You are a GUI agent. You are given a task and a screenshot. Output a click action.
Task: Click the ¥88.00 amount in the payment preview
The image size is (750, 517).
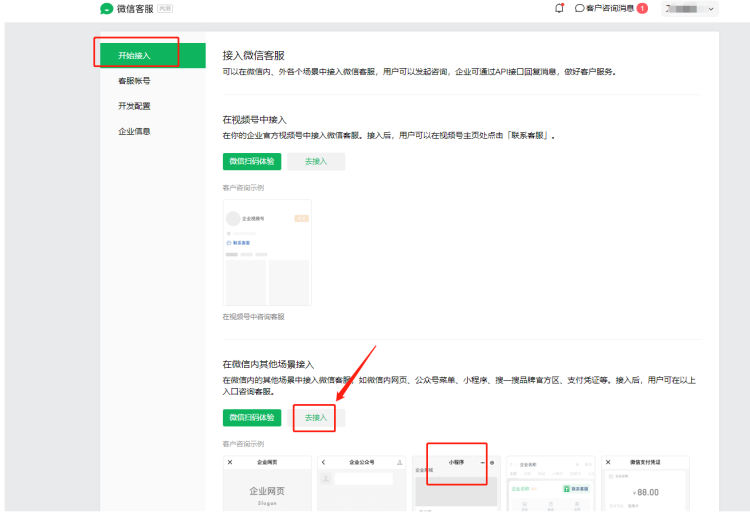(646, 493)
